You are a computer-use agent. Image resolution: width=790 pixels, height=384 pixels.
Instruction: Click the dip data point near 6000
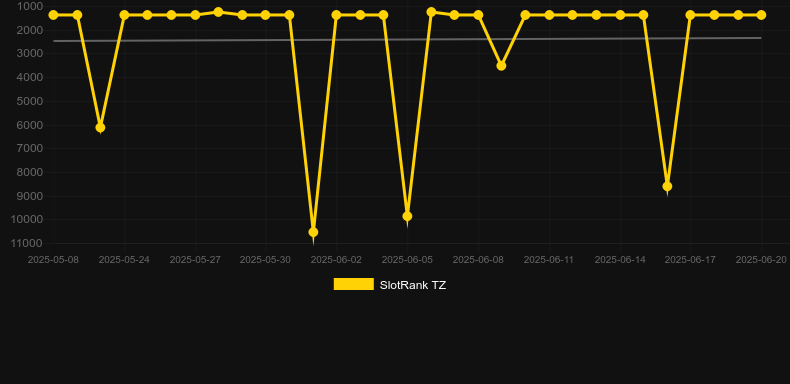coord(100,127)
